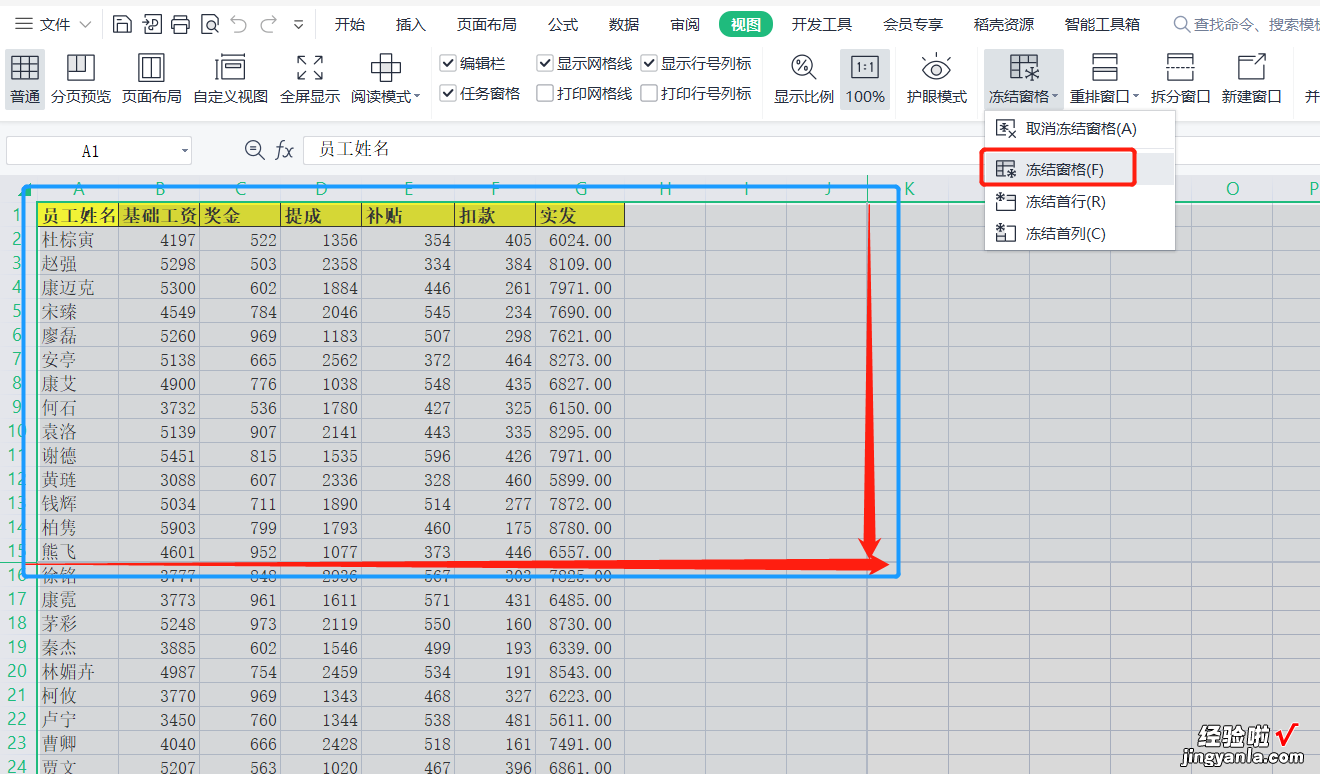Select column header O
The width and height of the screenshot is (1320, 774).
tap(1232, 189)
